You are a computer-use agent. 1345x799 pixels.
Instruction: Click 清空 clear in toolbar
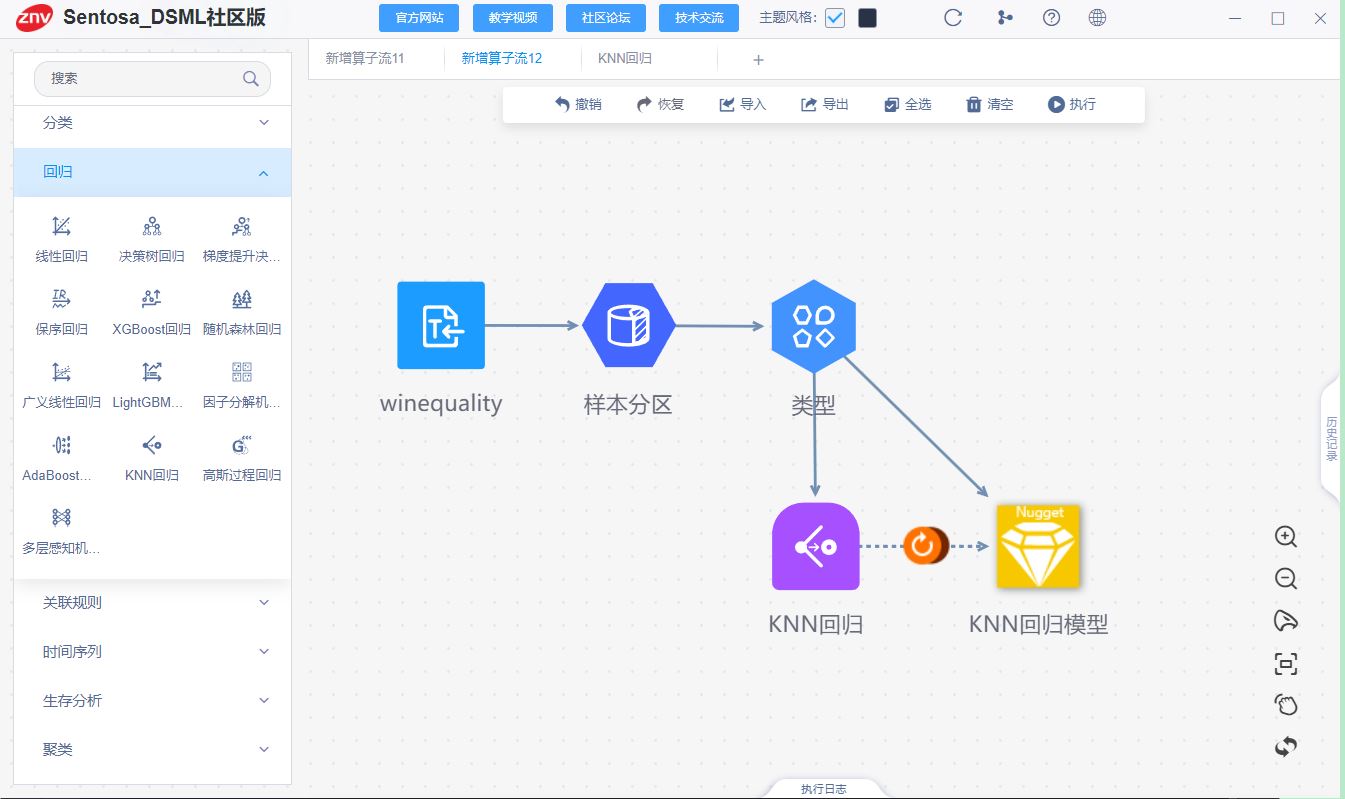989,104
